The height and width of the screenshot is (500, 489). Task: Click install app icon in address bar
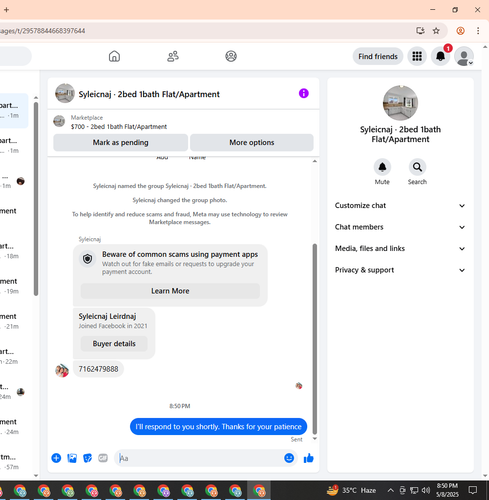(x=420, y=31)
